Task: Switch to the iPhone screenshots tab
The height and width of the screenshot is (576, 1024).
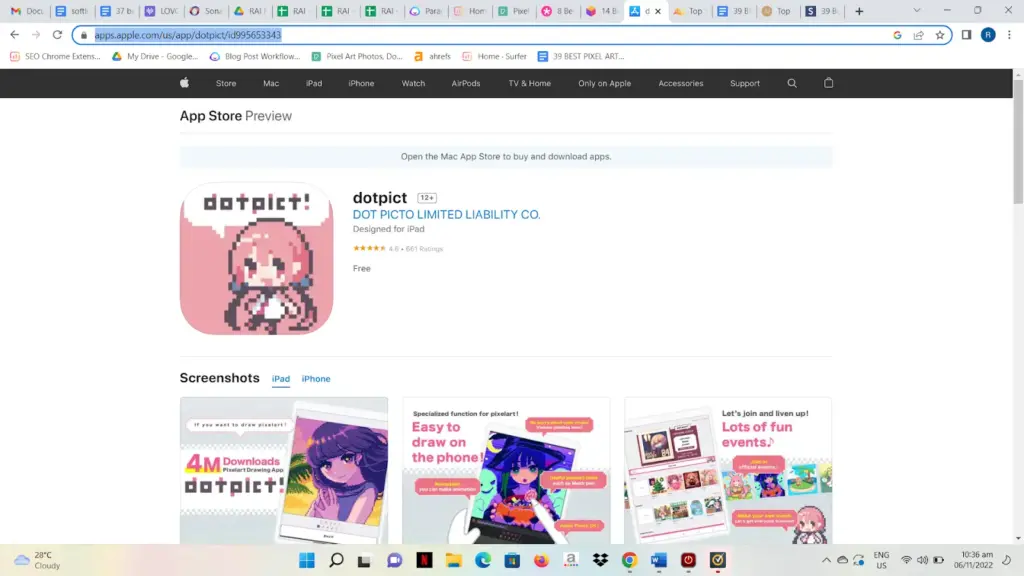Action: [316, 379]
